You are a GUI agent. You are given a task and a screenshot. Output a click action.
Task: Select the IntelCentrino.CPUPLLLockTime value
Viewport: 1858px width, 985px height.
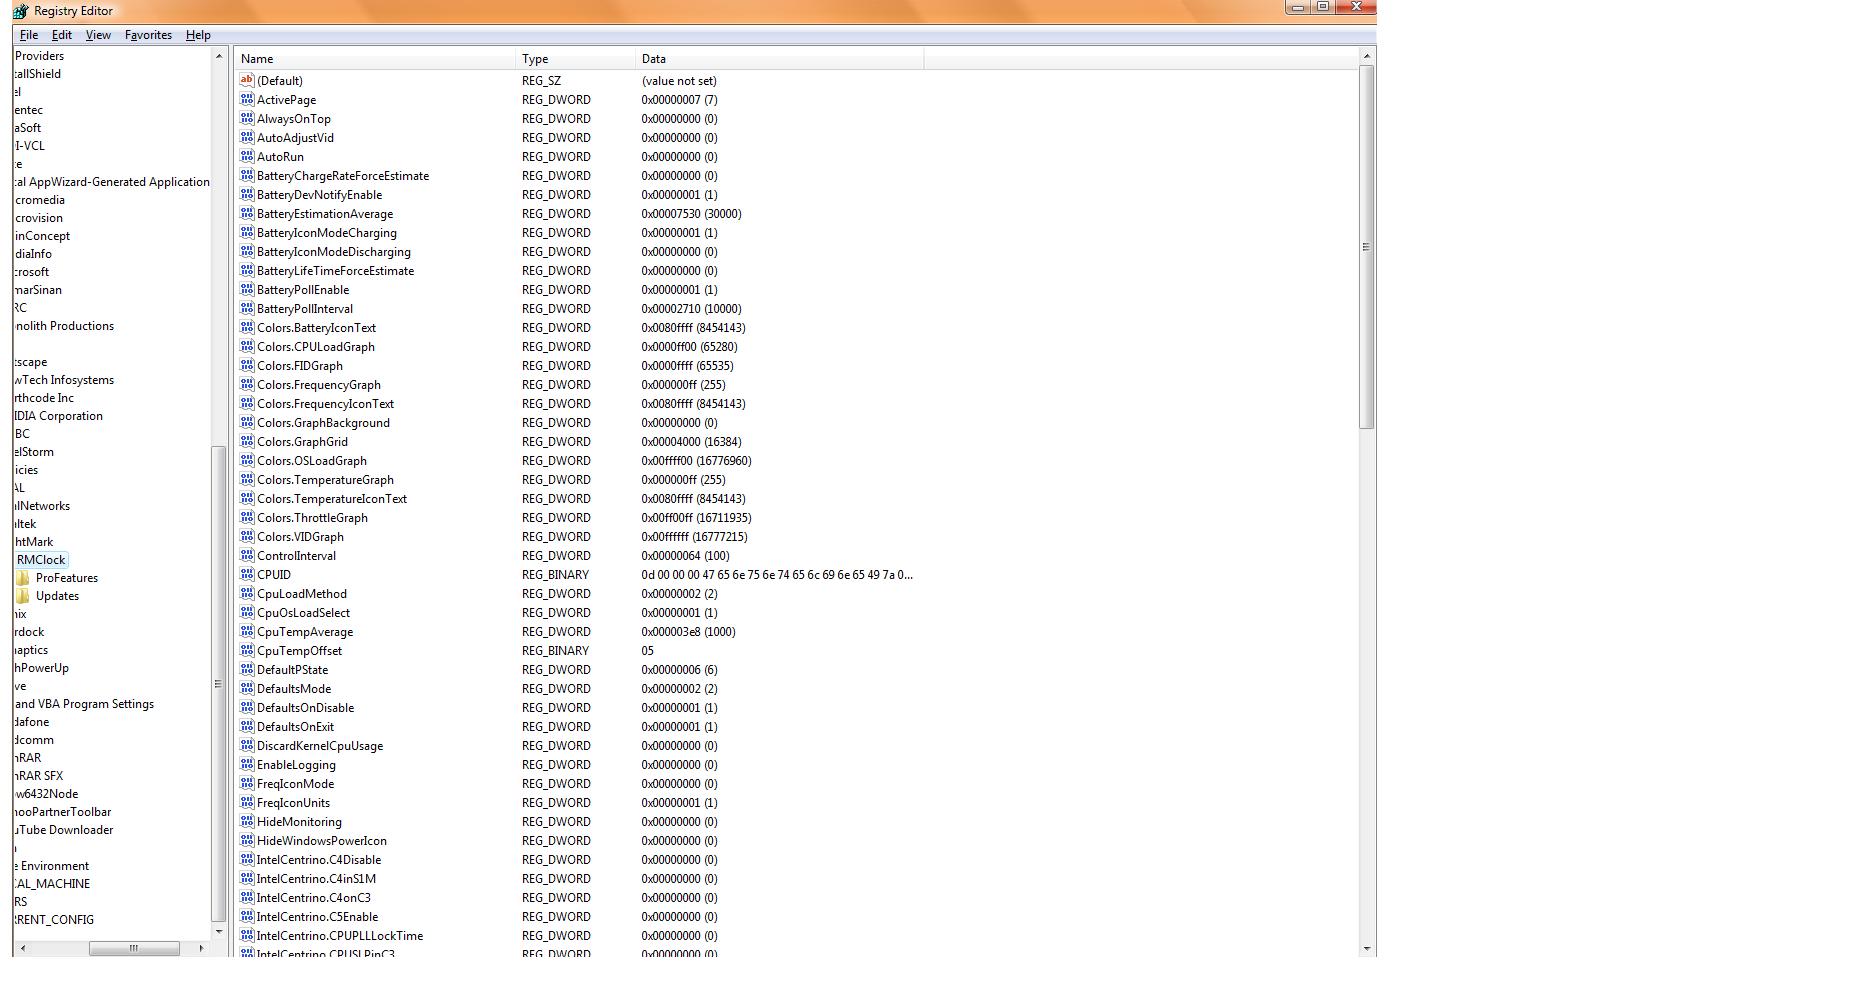tap(340, 935)
